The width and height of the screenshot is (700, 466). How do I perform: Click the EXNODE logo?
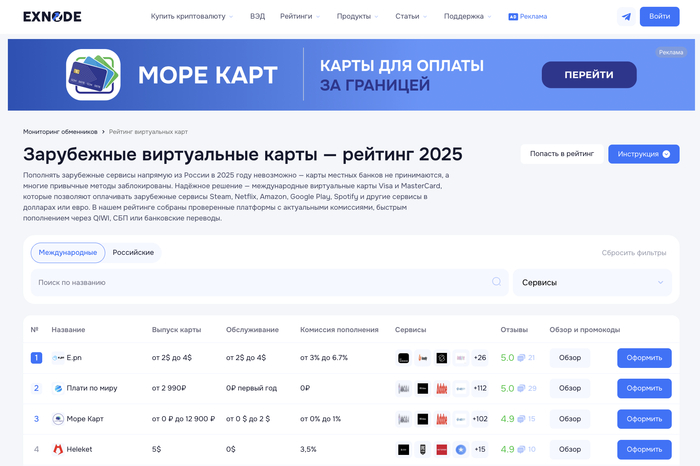coord(53,16)
